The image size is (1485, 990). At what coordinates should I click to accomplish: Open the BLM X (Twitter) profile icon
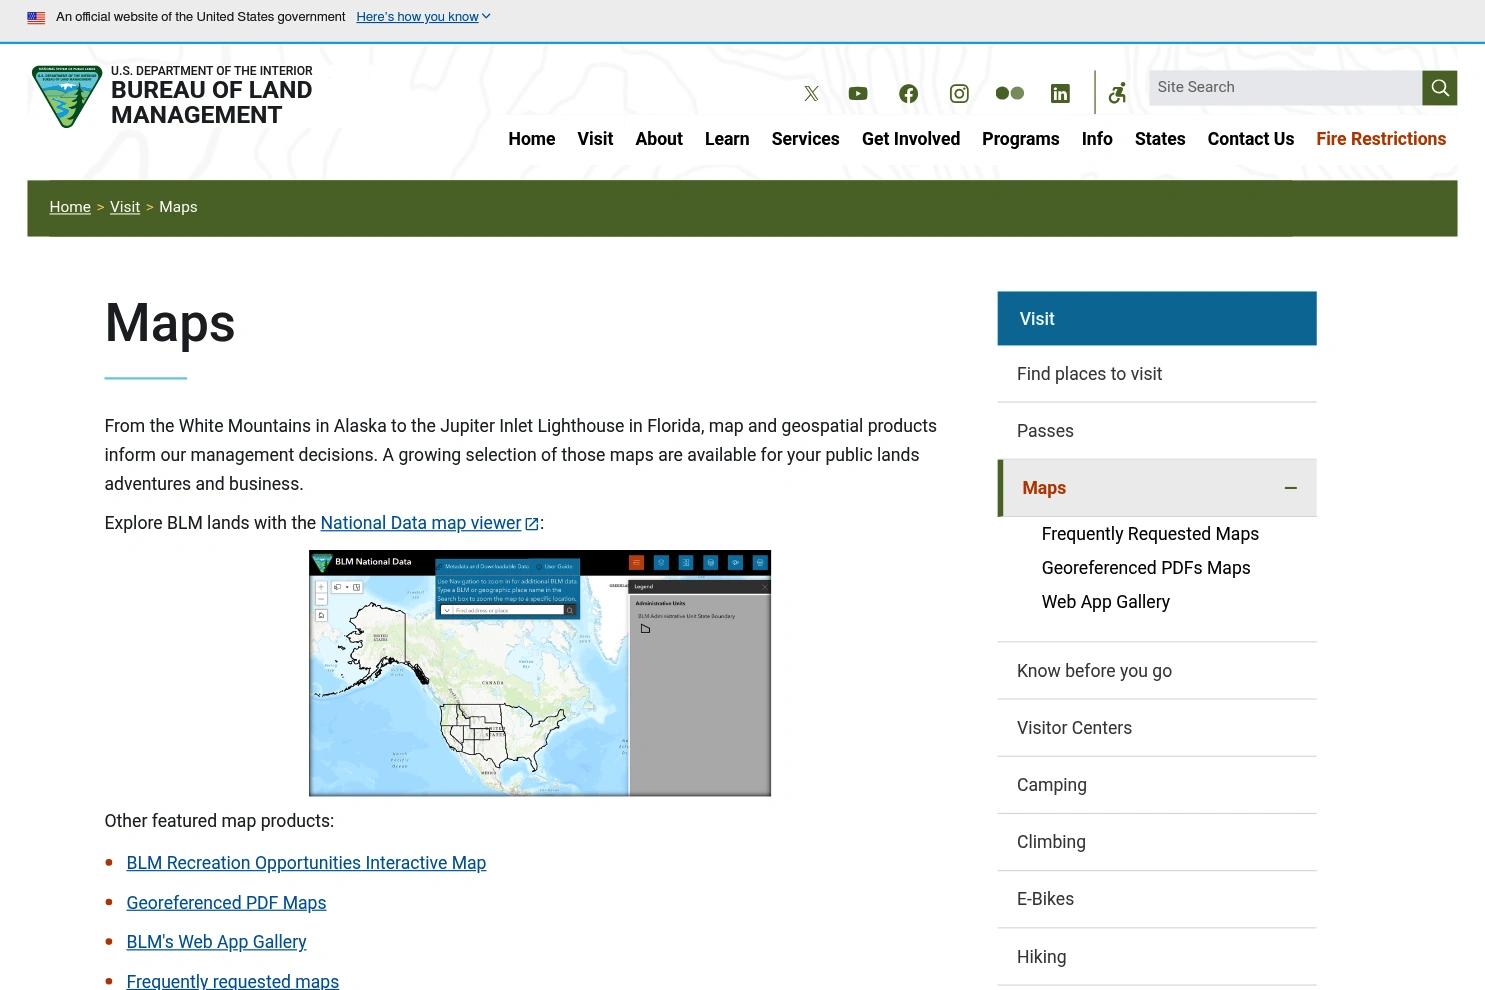click(811, 93)
